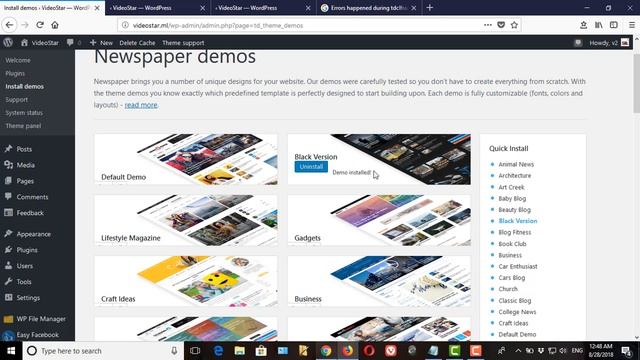Image resolution: width=640 pixels, height=360 pixels.
Task: Open Media in the sidebar
Action: tap(25, 165)
